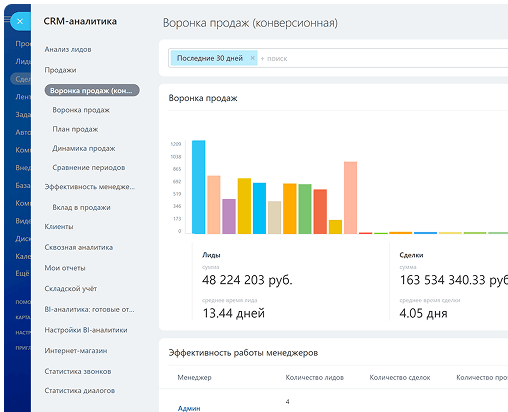508x412 pixels.
Task: Click the tallest blue bar in chart
Action: (199, 187)
